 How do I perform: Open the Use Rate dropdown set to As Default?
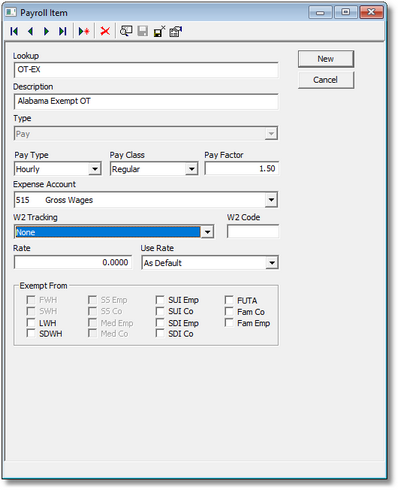point(272,263)
